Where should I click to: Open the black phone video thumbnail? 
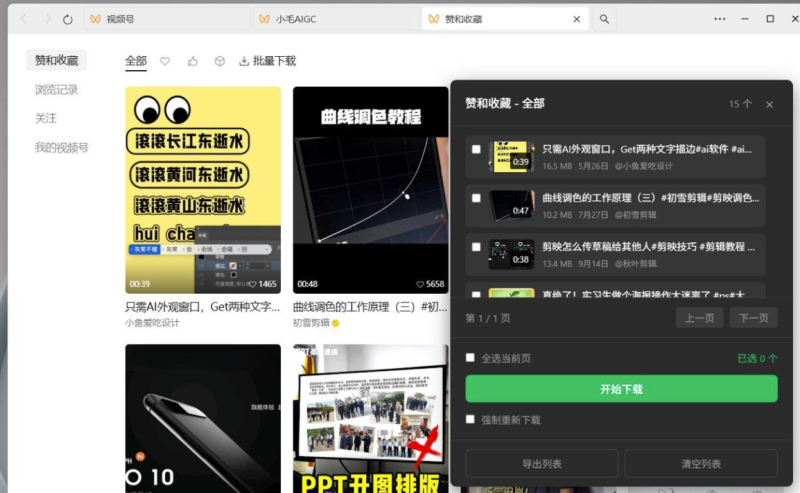203,418
